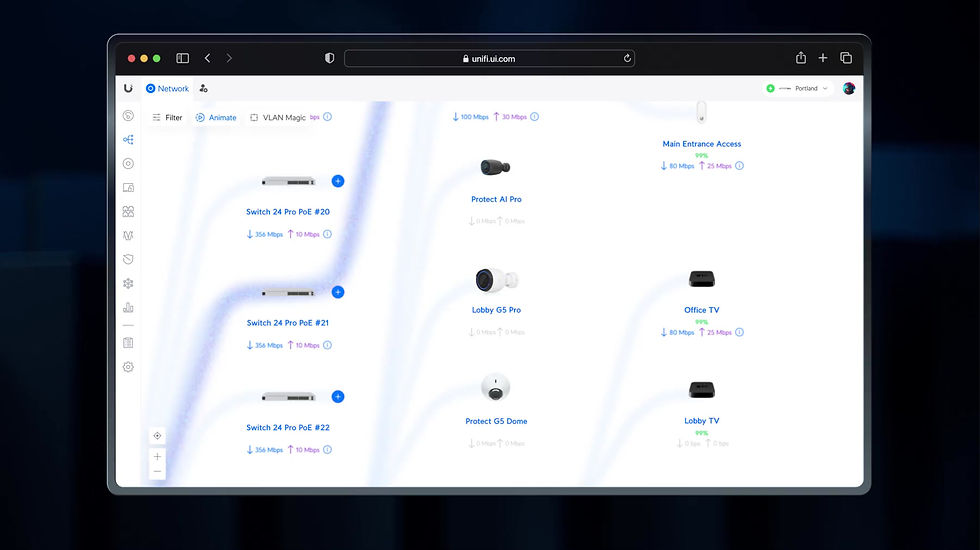
Task: Open the UniFi devices circle icon
Action: [x=128, y=164]
